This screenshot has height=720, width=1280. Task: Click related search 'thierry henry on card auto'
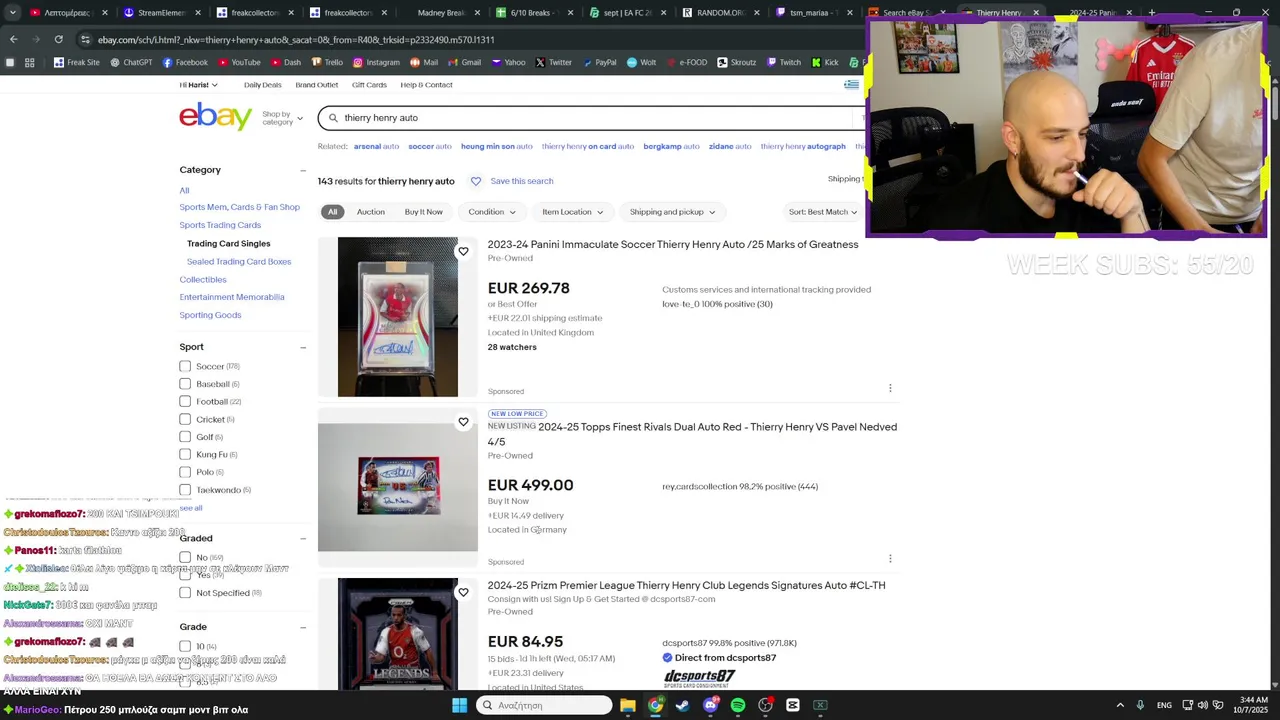click(x=588, y=146)
